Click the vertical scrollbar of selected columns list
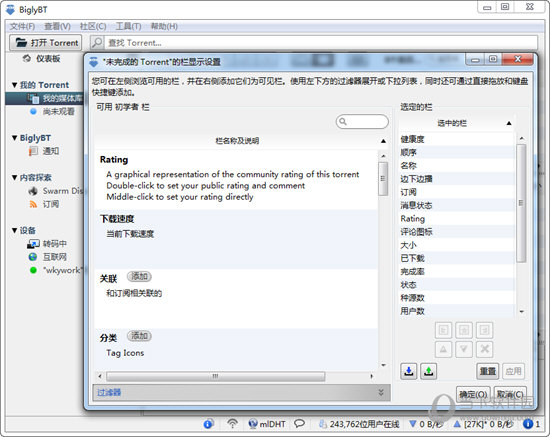 click(521, 203)
